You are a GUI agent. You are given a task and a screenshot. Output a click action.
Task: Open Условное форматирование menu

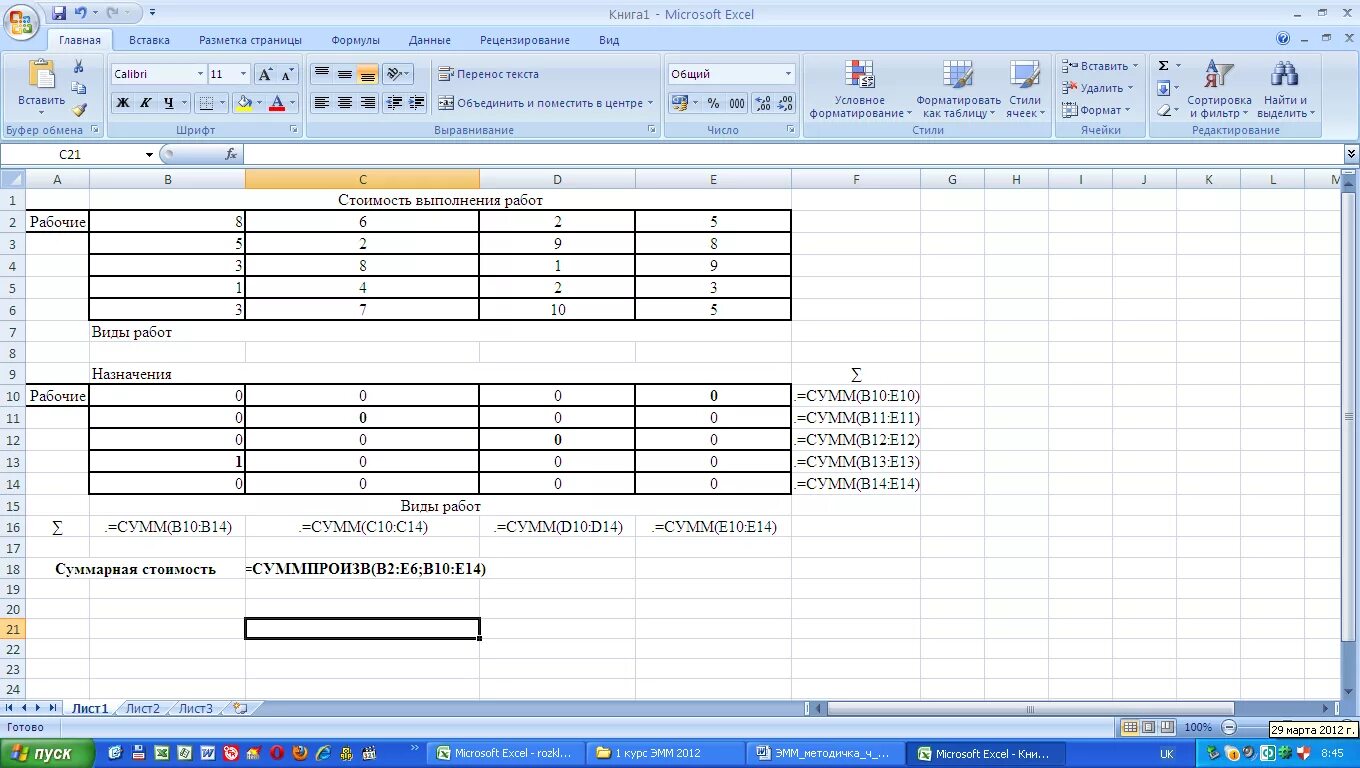tap(860, 89)
